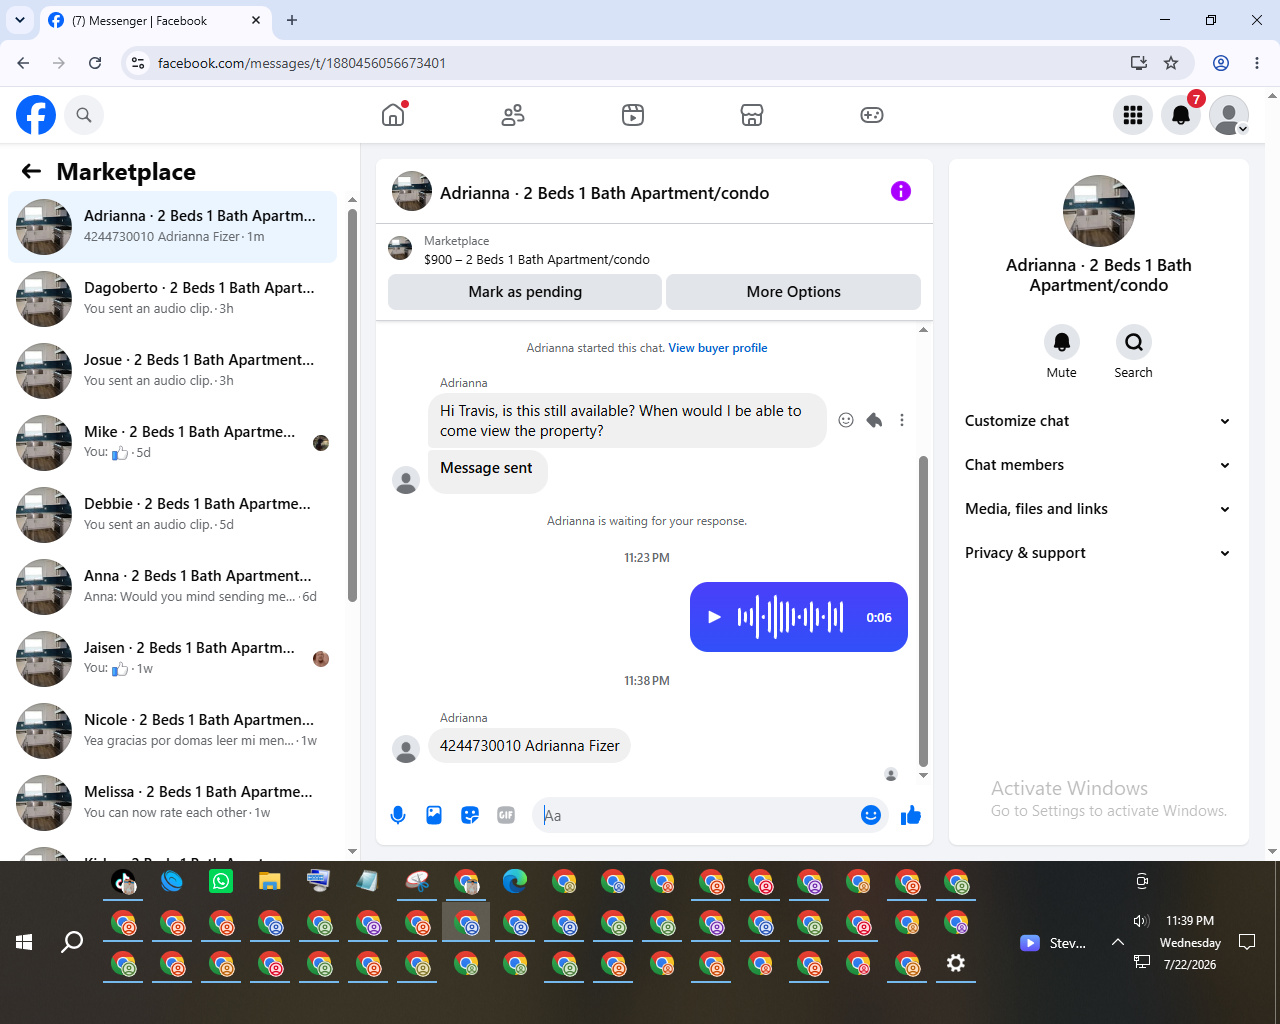Open the purple conversation information icon

pyautogui.click(x=901, y=191)
